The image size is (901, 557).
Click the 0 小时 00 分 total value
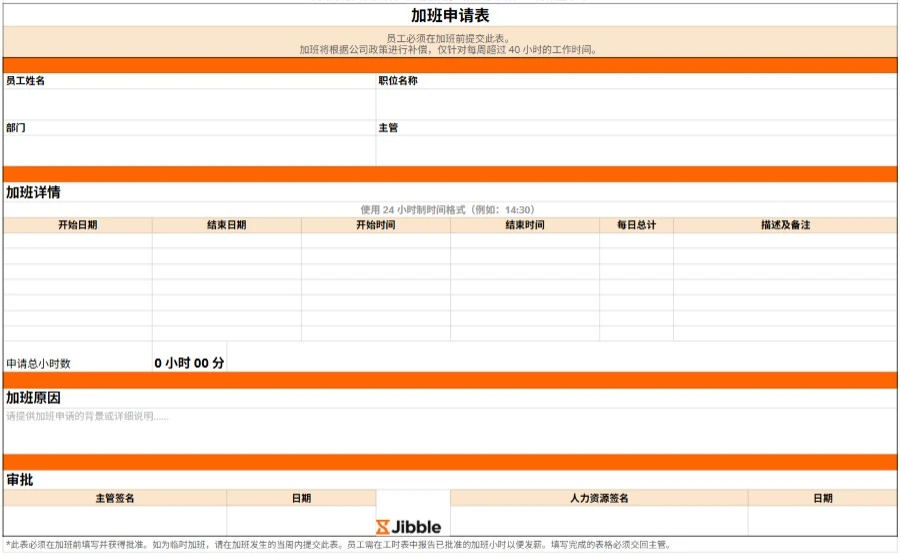189,363
